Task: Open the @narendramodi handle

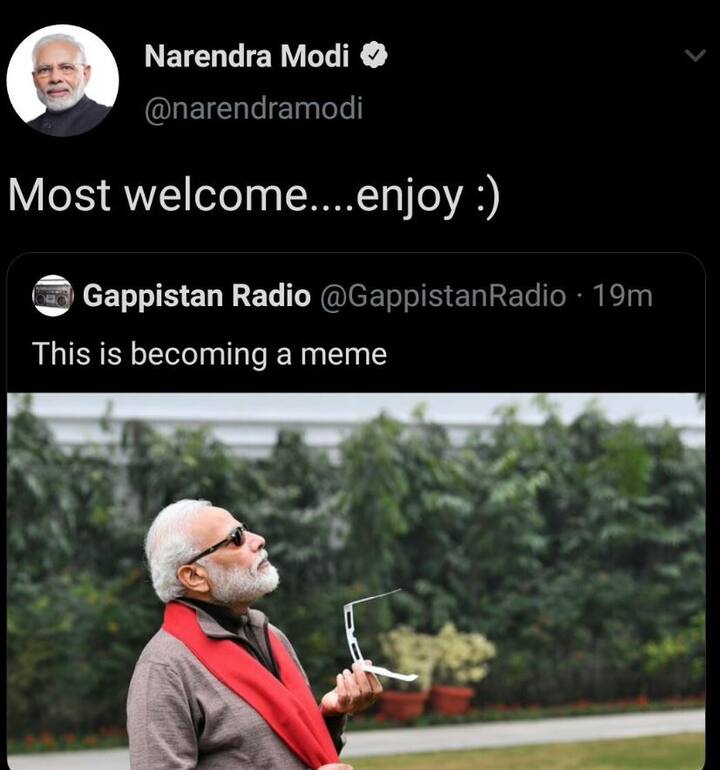Action: (253, 108)
